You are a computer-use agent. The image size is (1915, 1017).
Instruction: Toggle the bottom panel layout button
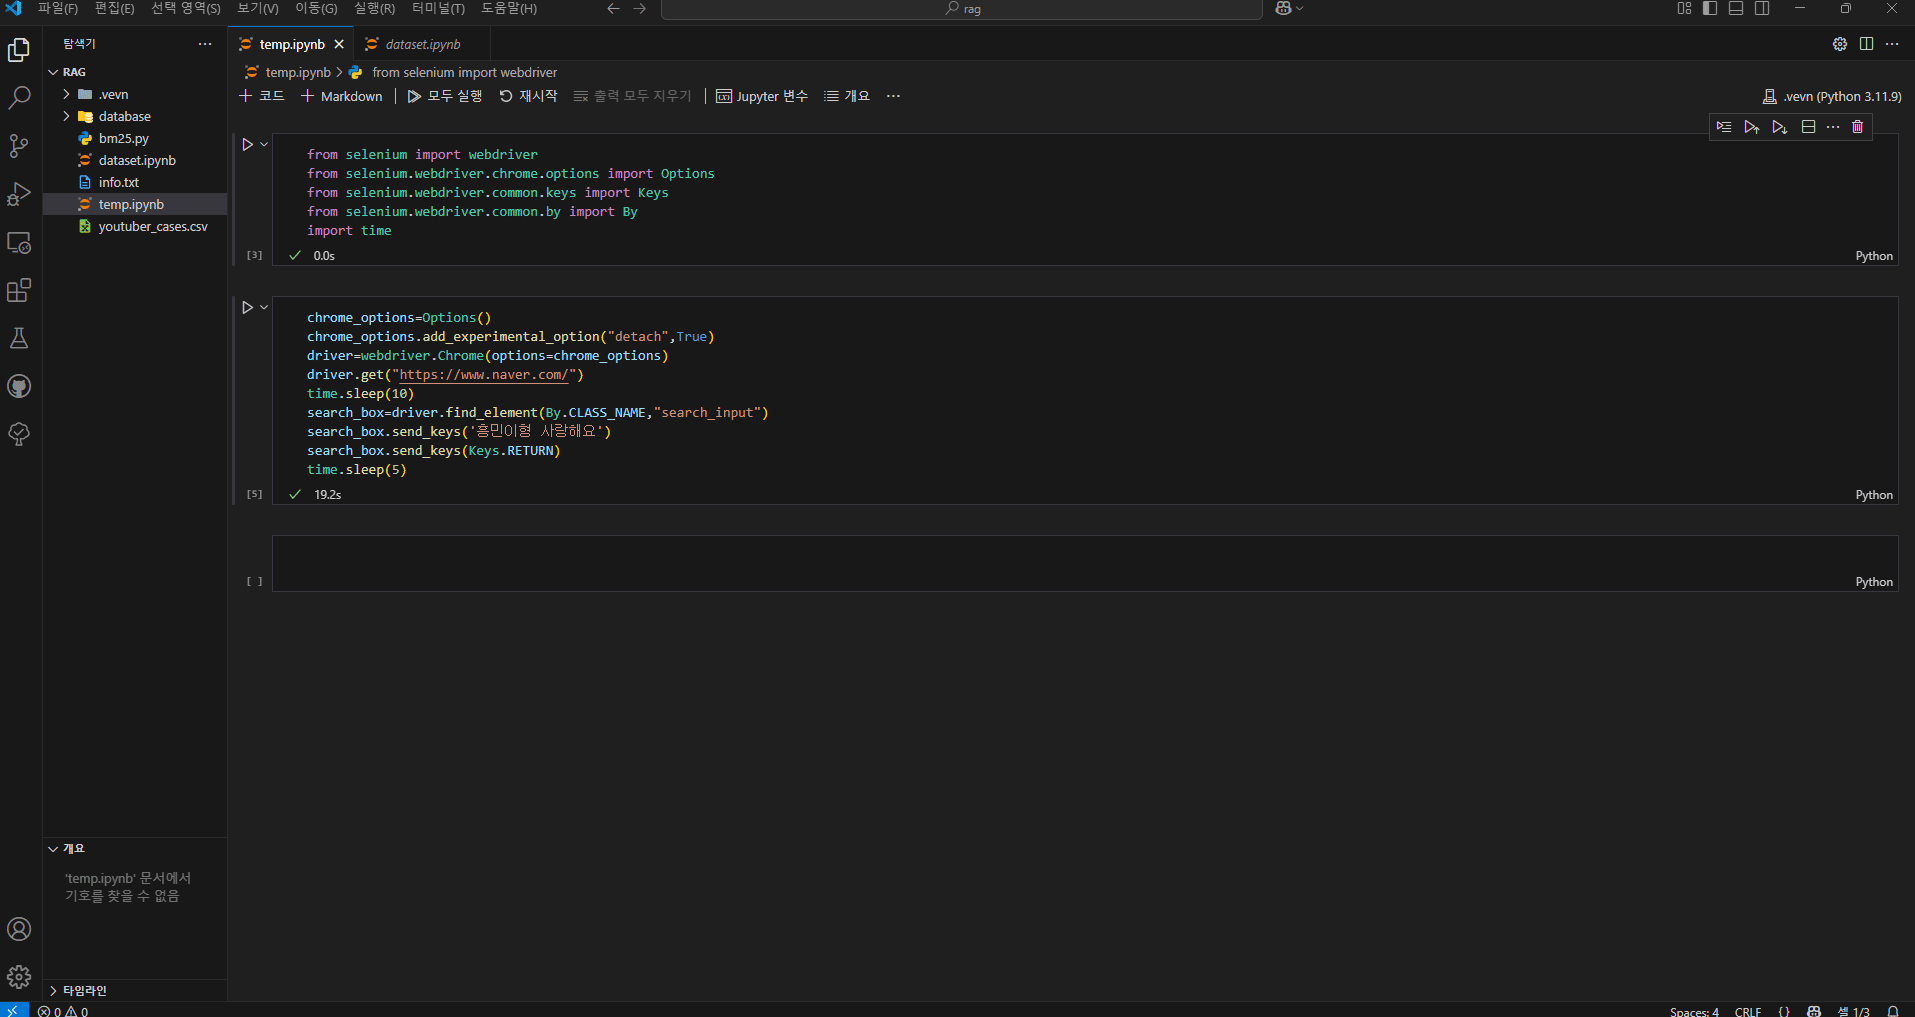1736,9
